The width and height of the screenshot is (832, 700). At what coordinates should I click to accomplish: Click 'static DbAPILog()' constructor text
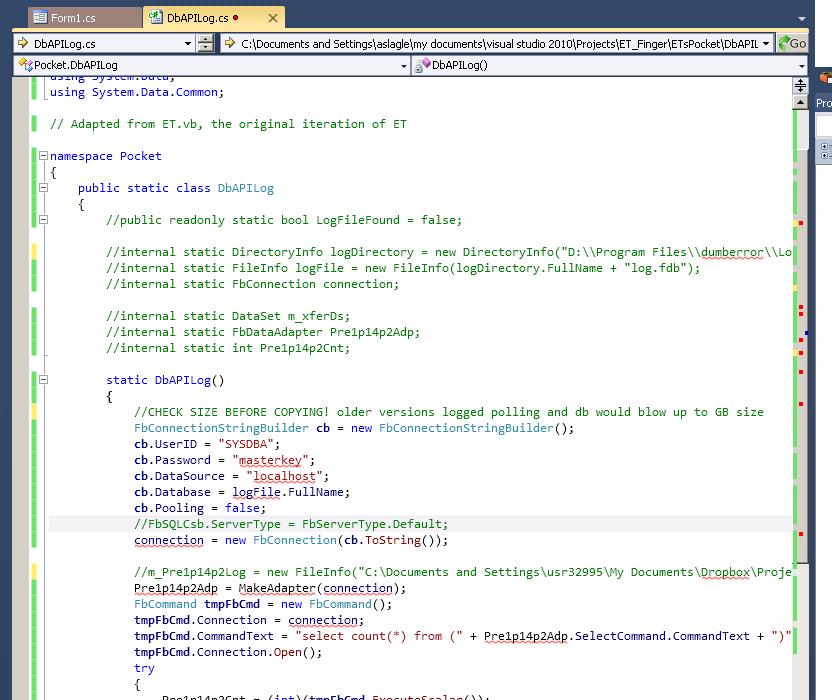tap(165, 380)
